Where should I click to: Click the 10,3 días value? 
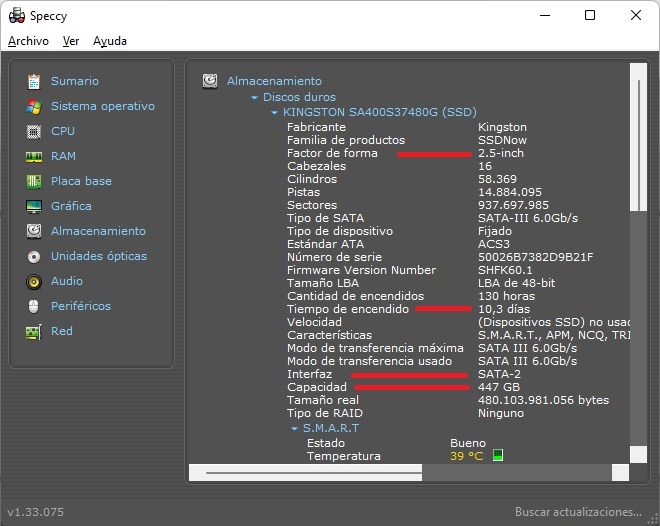504,309
